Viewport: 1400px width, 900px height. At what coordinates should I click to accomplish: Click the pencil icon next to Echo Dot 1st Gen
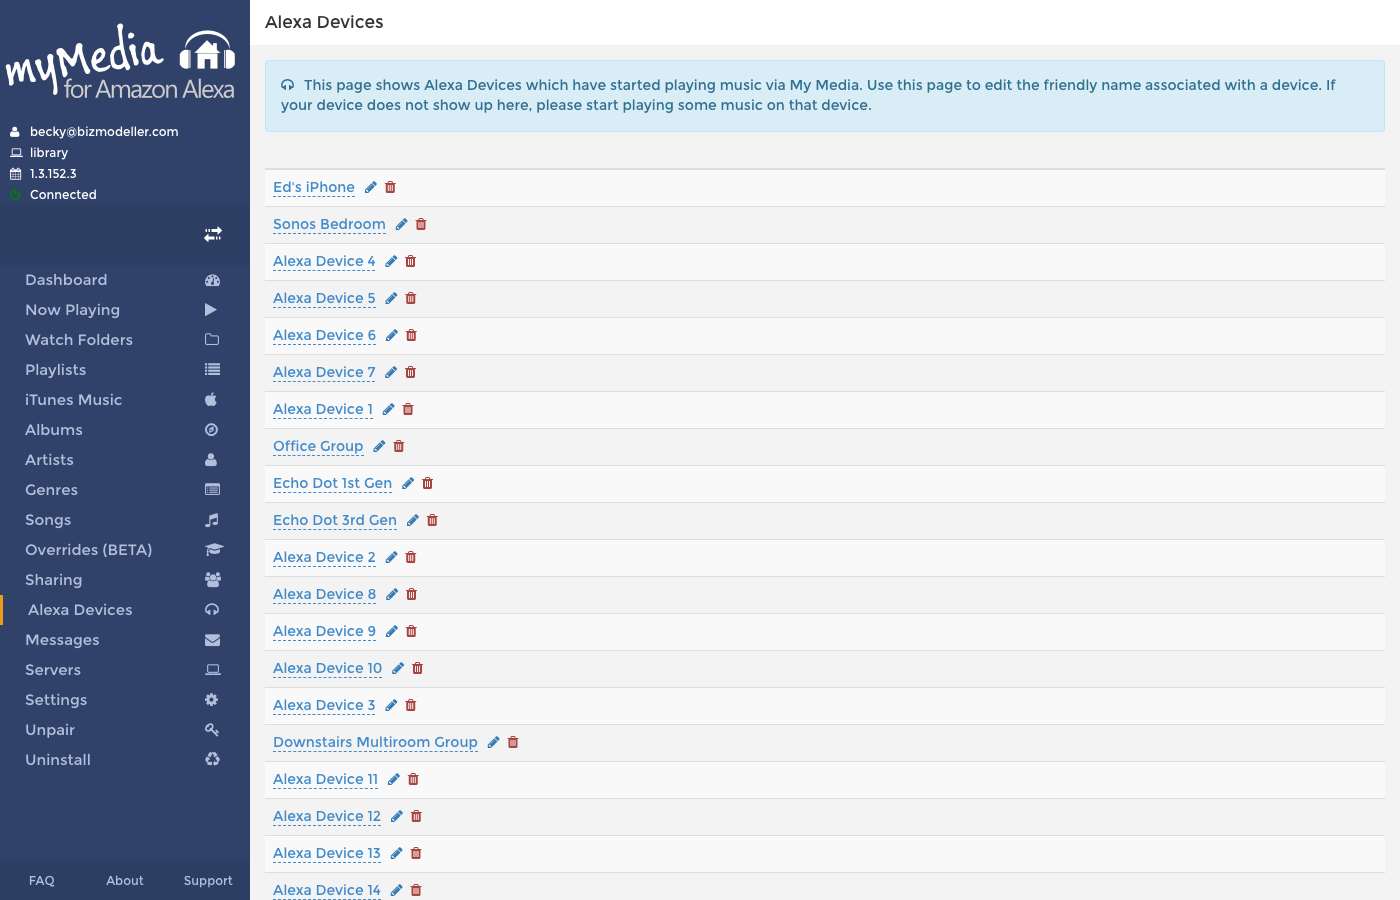tap(408, 484)
